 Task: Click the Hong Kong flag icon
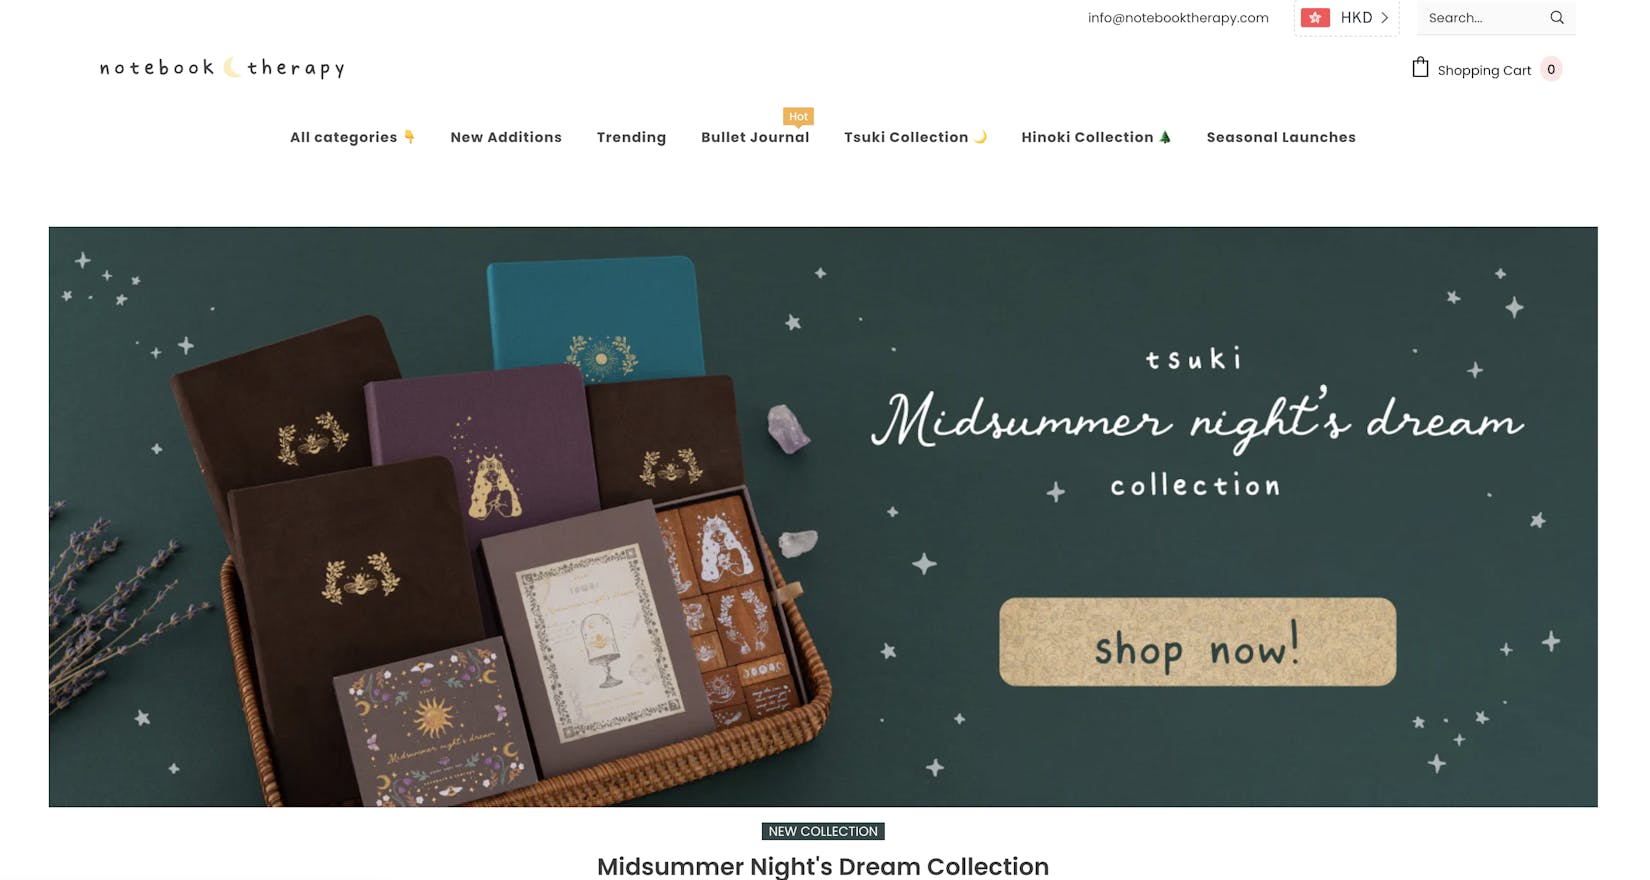(x=1315, y=18)
